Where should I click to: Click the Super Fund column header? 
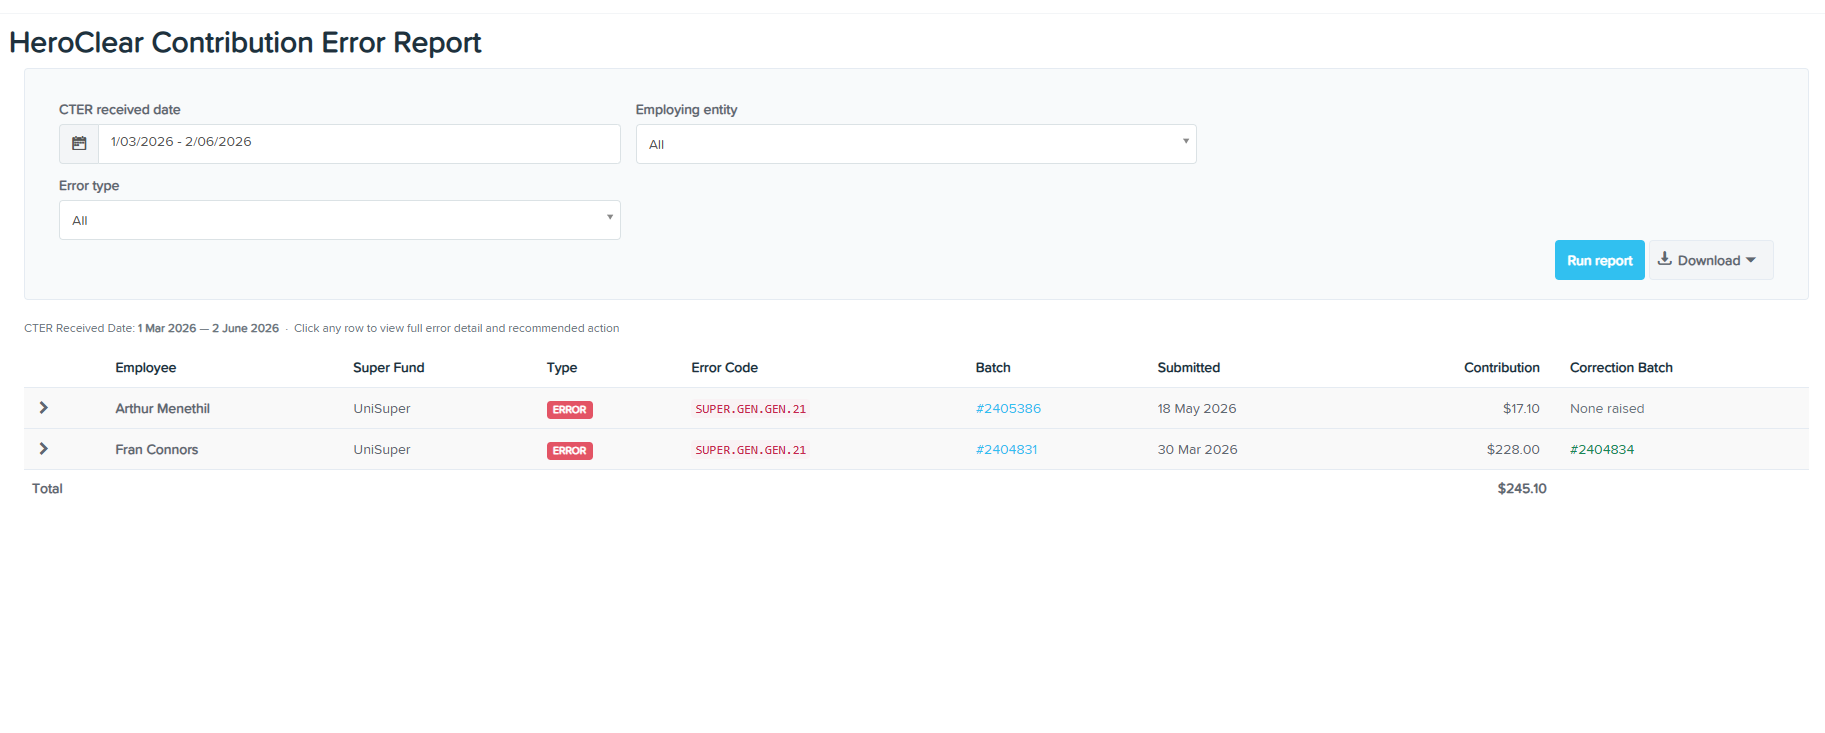(389, 368)
